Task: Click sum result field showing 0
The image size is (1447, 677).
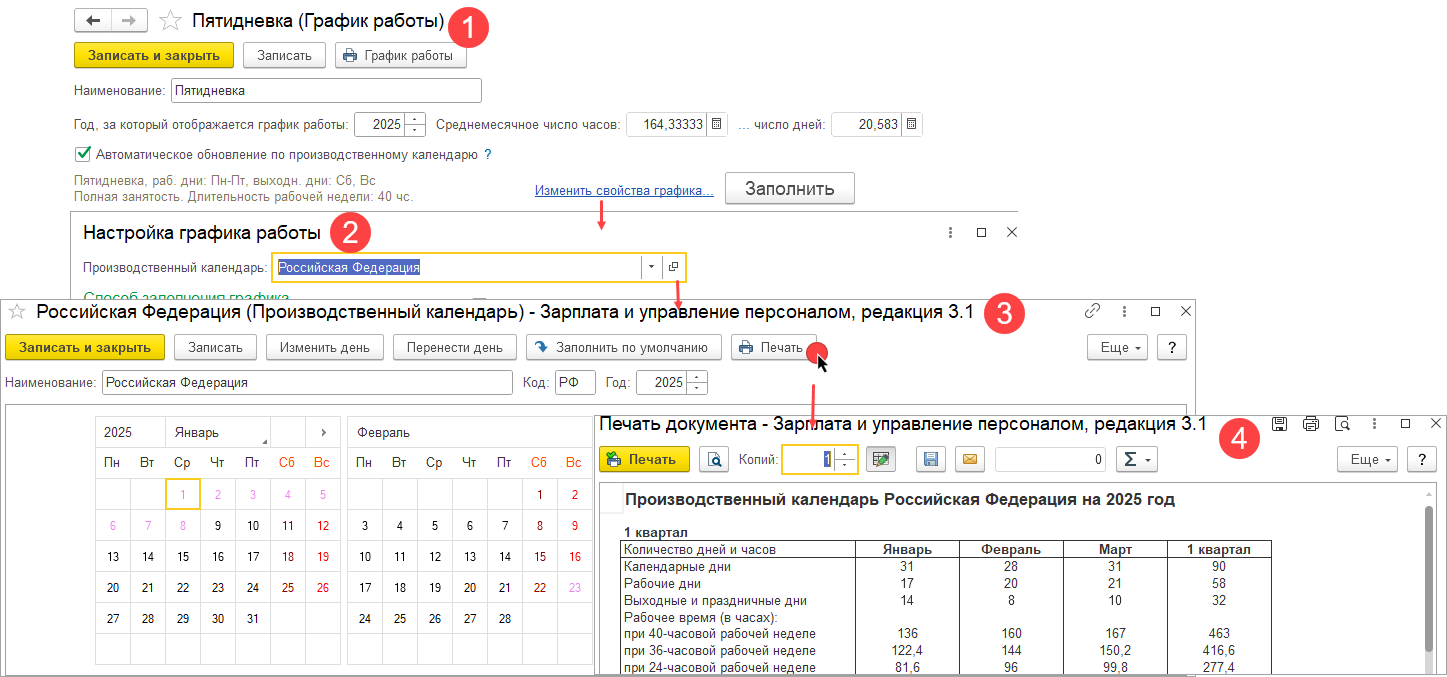Action: point(1051,459)
